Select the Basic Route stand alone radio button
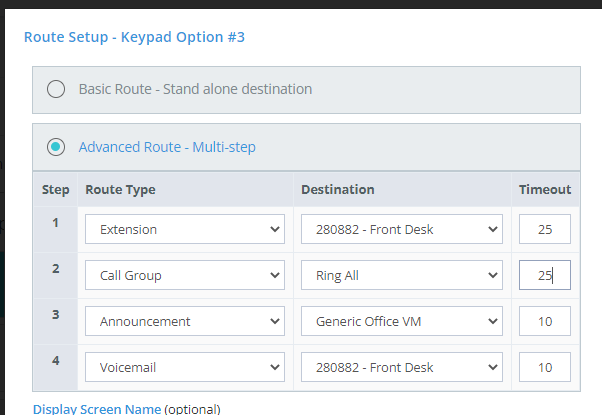 [56, 89]
